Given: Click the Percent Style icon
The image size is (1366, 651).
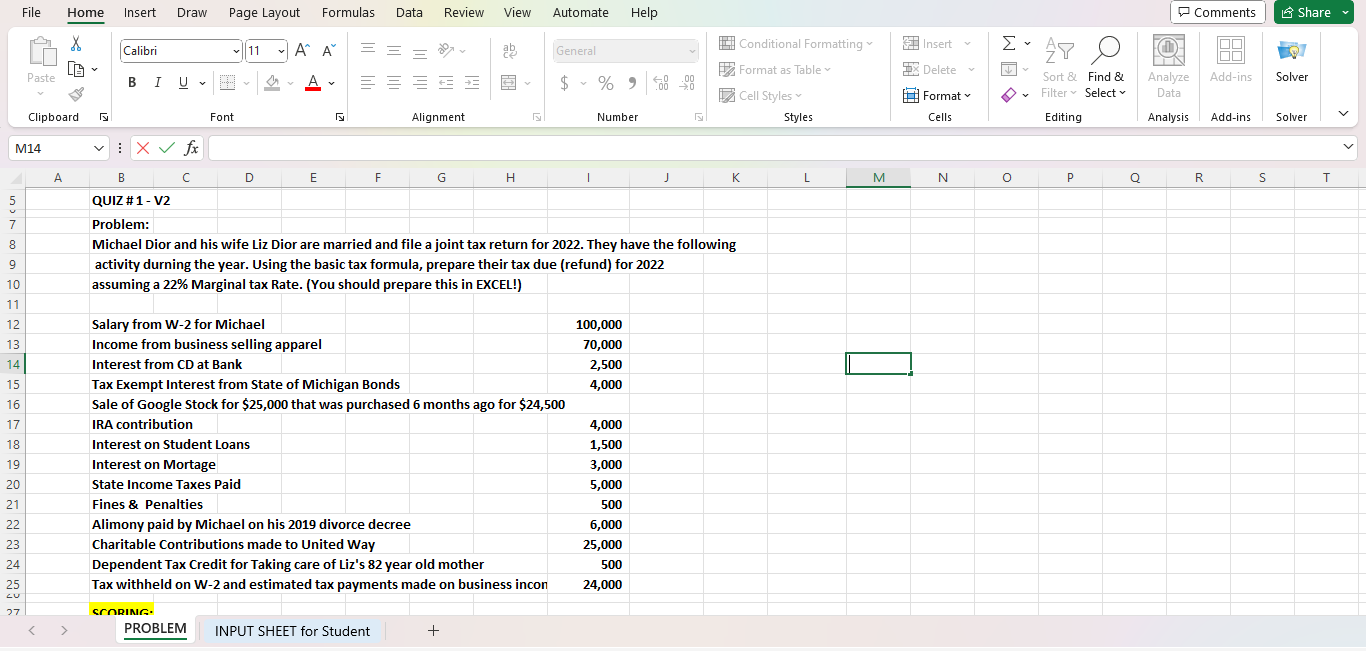Looking at the screenshot, I should 605,84.
